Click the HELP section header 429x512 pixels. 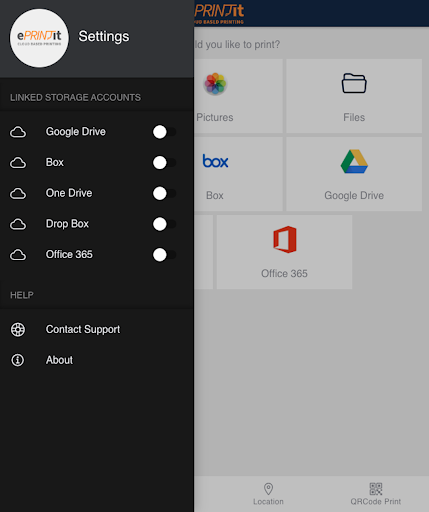22,295
